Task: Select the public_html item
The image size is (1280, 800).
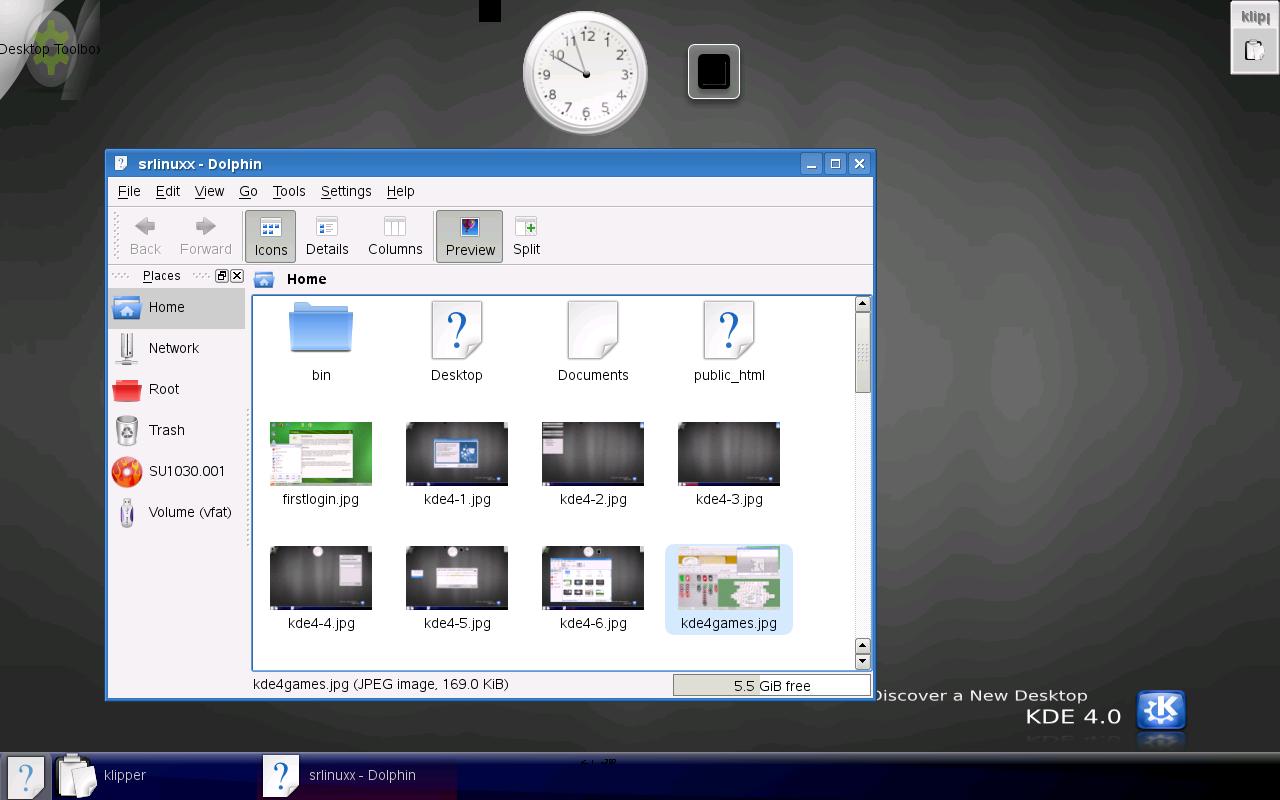Action: 729,342
